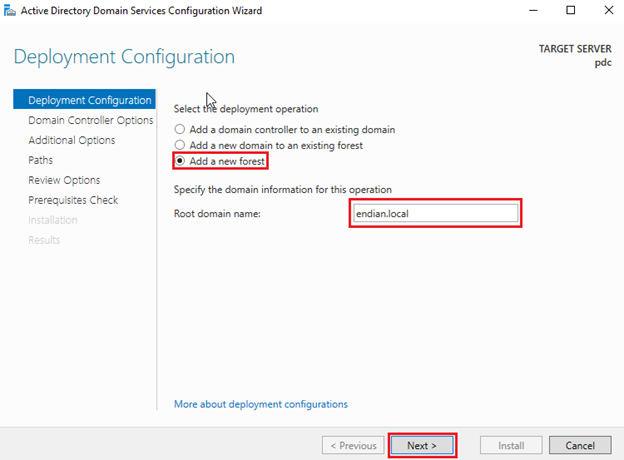Image resolution: width=624 pixels, height=460 pixels.
Task: Close the wizard window
Action: pos(609,10)
